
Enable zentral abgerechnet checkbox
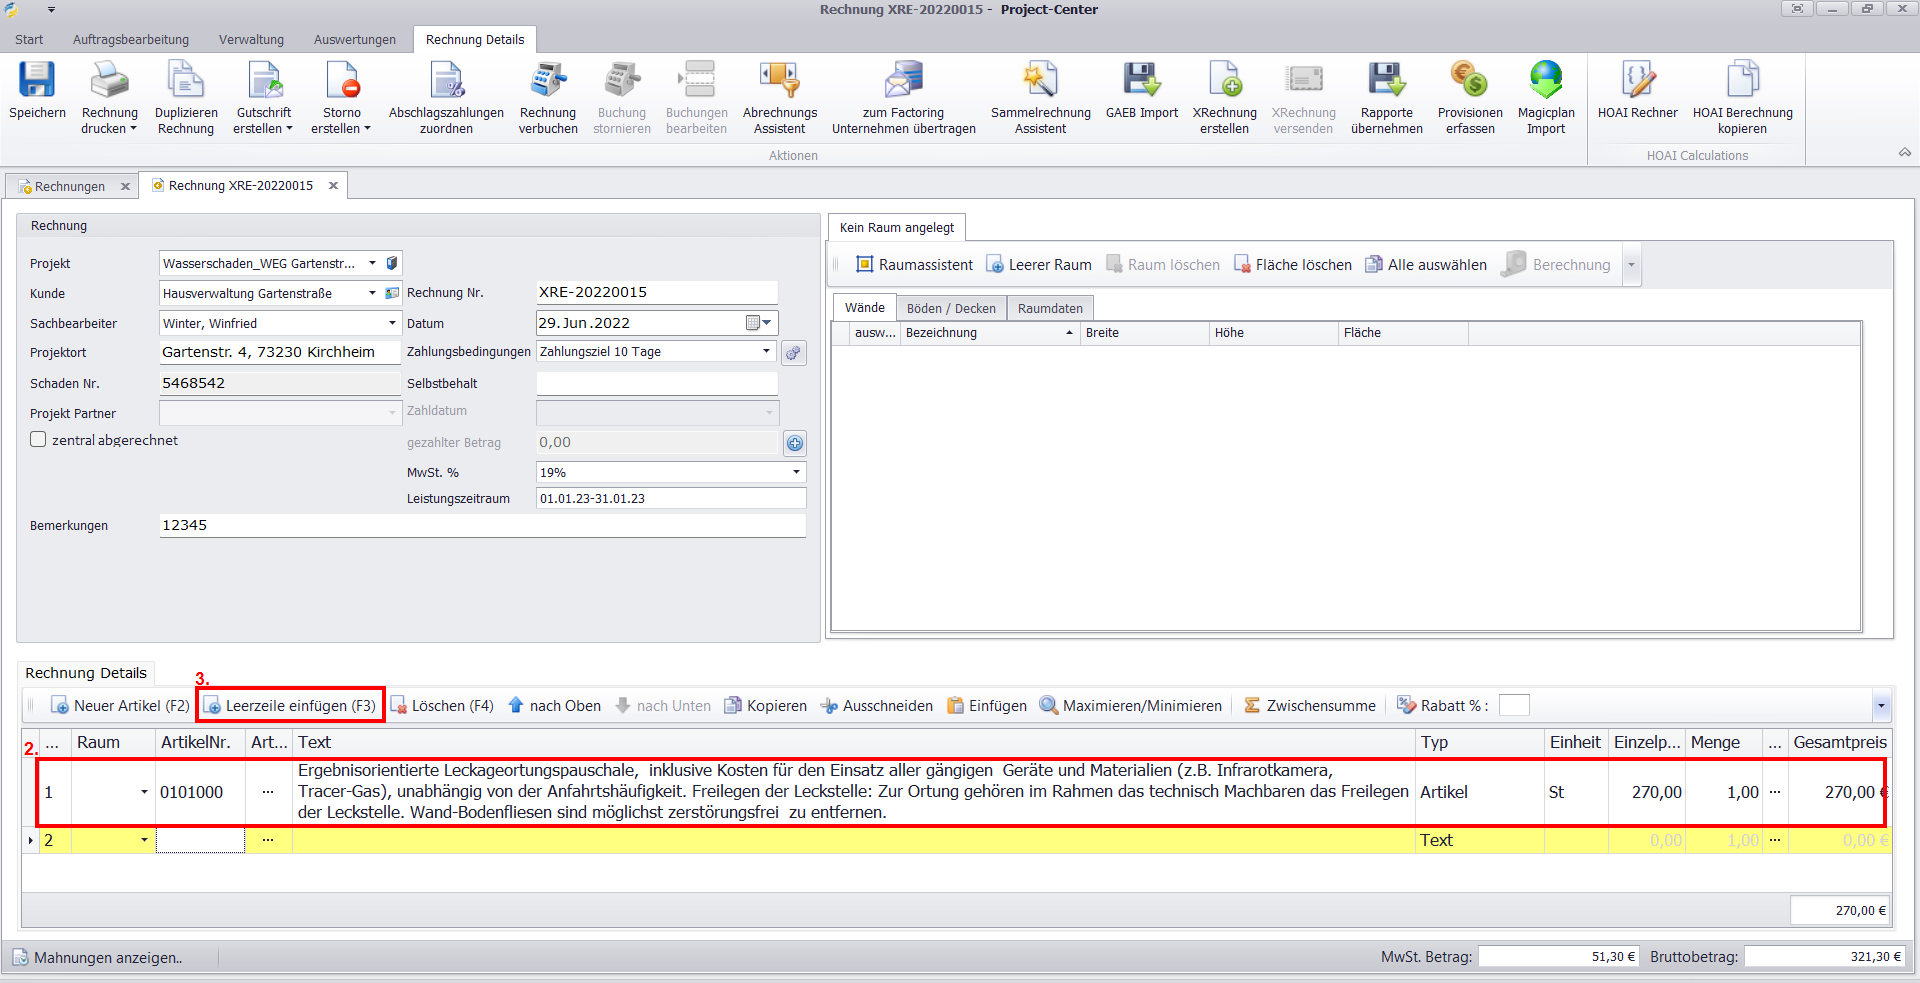tap(39, 440)
